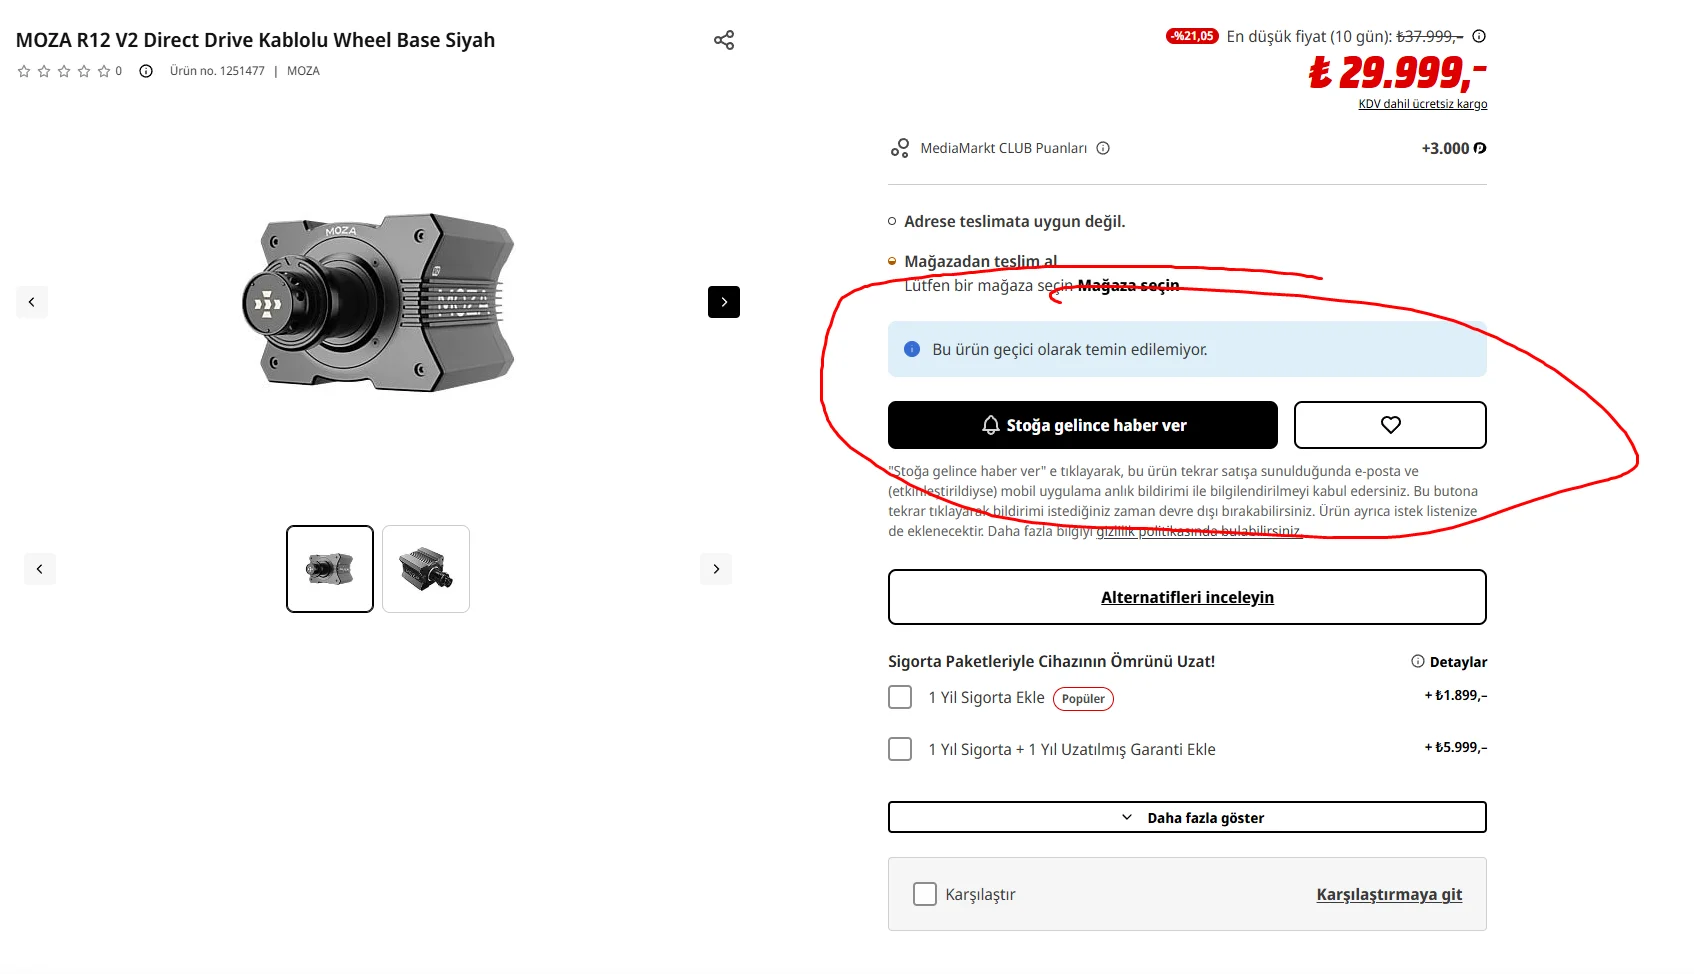The width and height of the screenshot is (1694, 974).
Task: Show next product image with right arrow
Action: point(724,302)
